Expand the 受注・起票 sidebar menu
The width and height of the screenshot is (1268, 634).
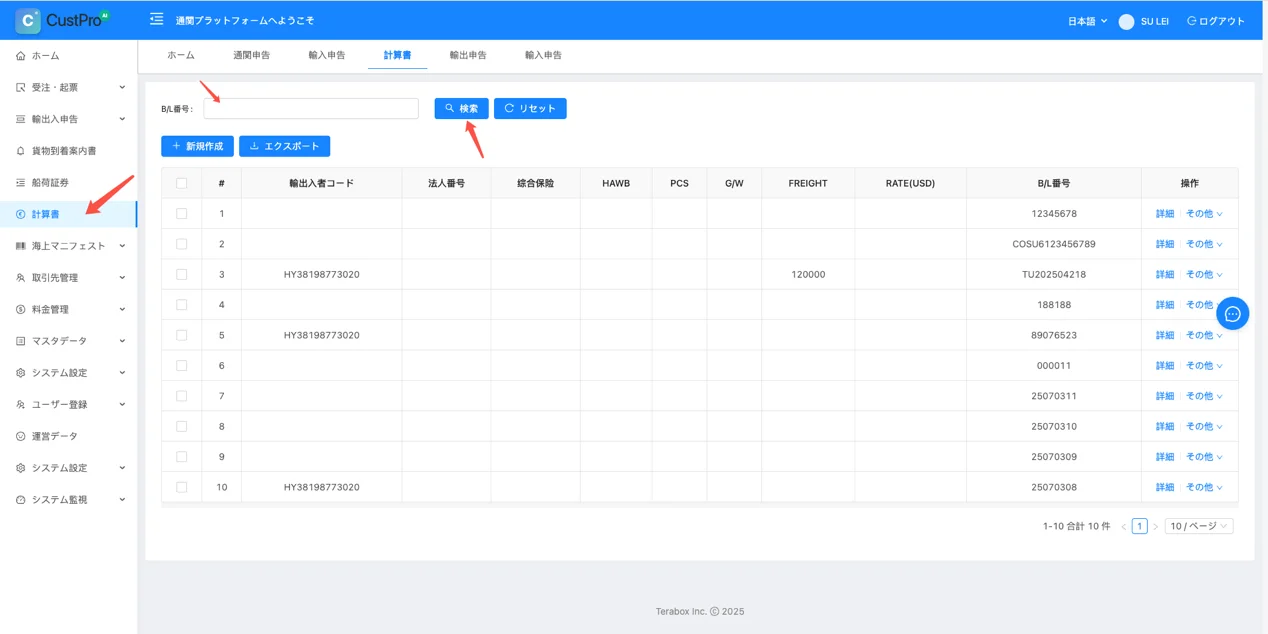pos(122,88)
